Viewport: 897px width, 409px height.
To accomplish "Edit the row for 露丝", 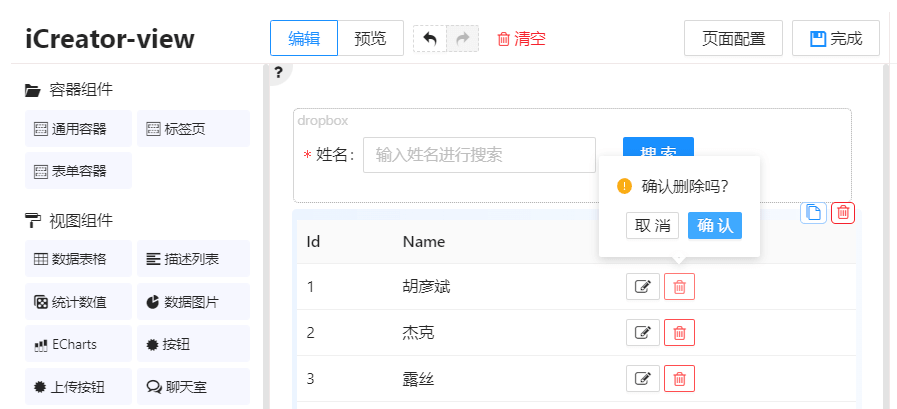I will tap(642, 379).
